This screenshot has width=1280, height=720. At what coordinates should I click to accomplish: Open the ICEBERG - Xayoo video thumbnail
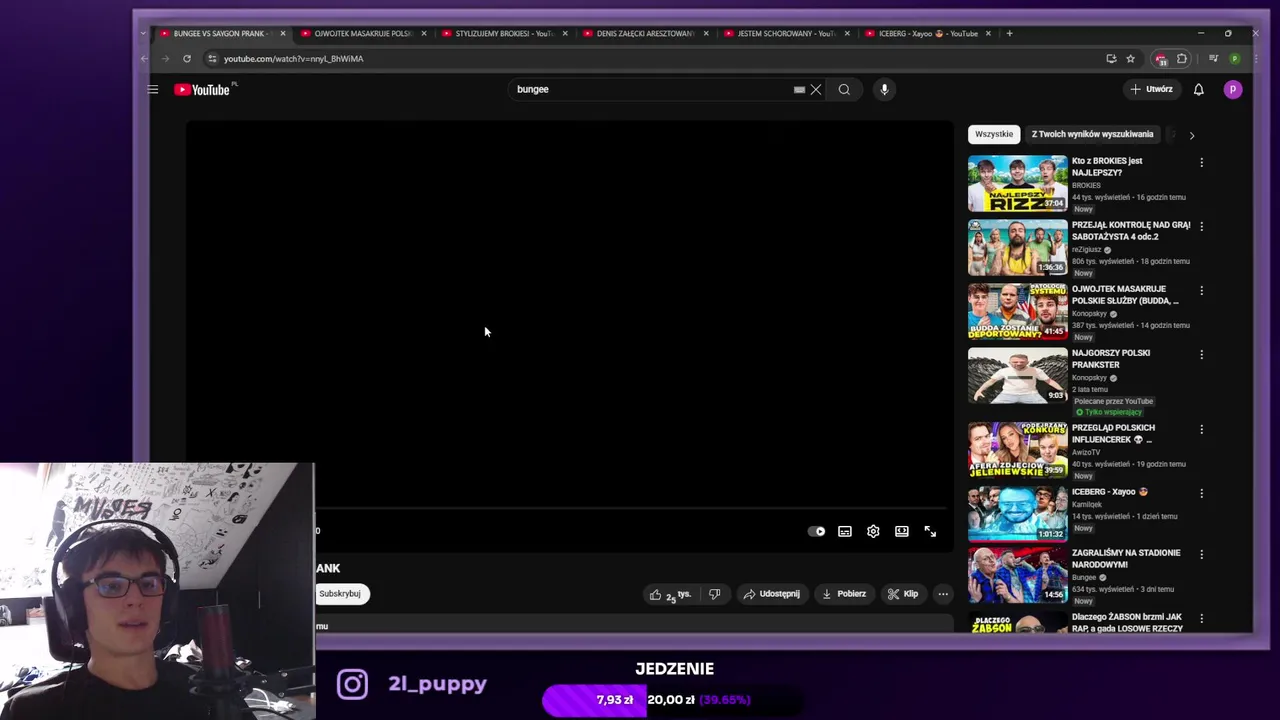tap(1017, 514)
